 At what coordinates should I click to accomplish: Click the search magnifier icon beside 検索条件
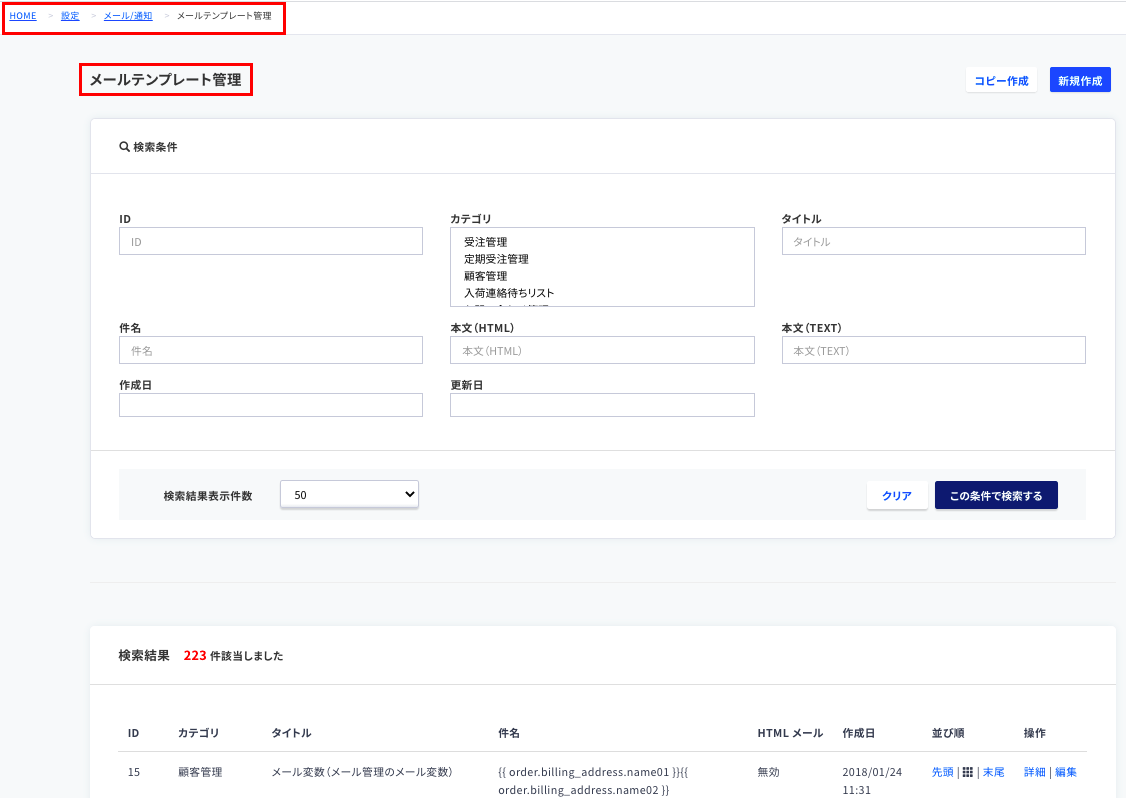click(x=124, y=147)
